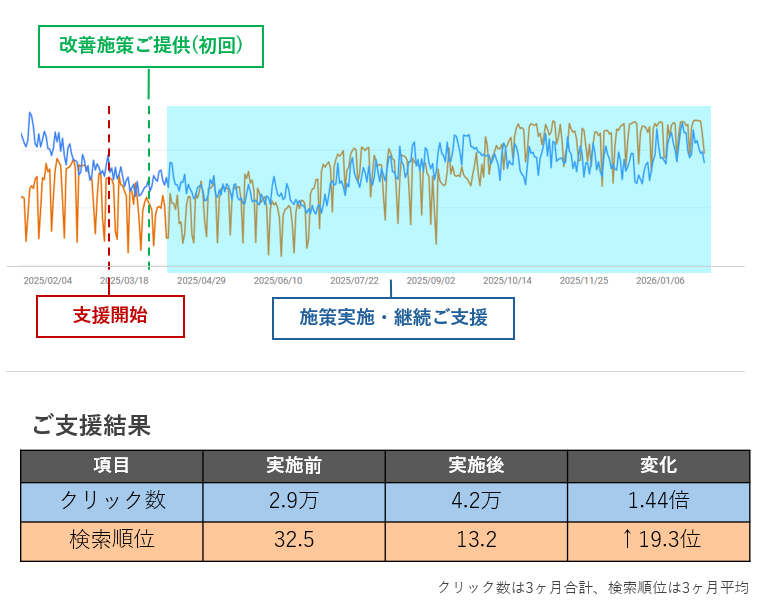Click the 2025/11/25 date axis label

(583, 281)
